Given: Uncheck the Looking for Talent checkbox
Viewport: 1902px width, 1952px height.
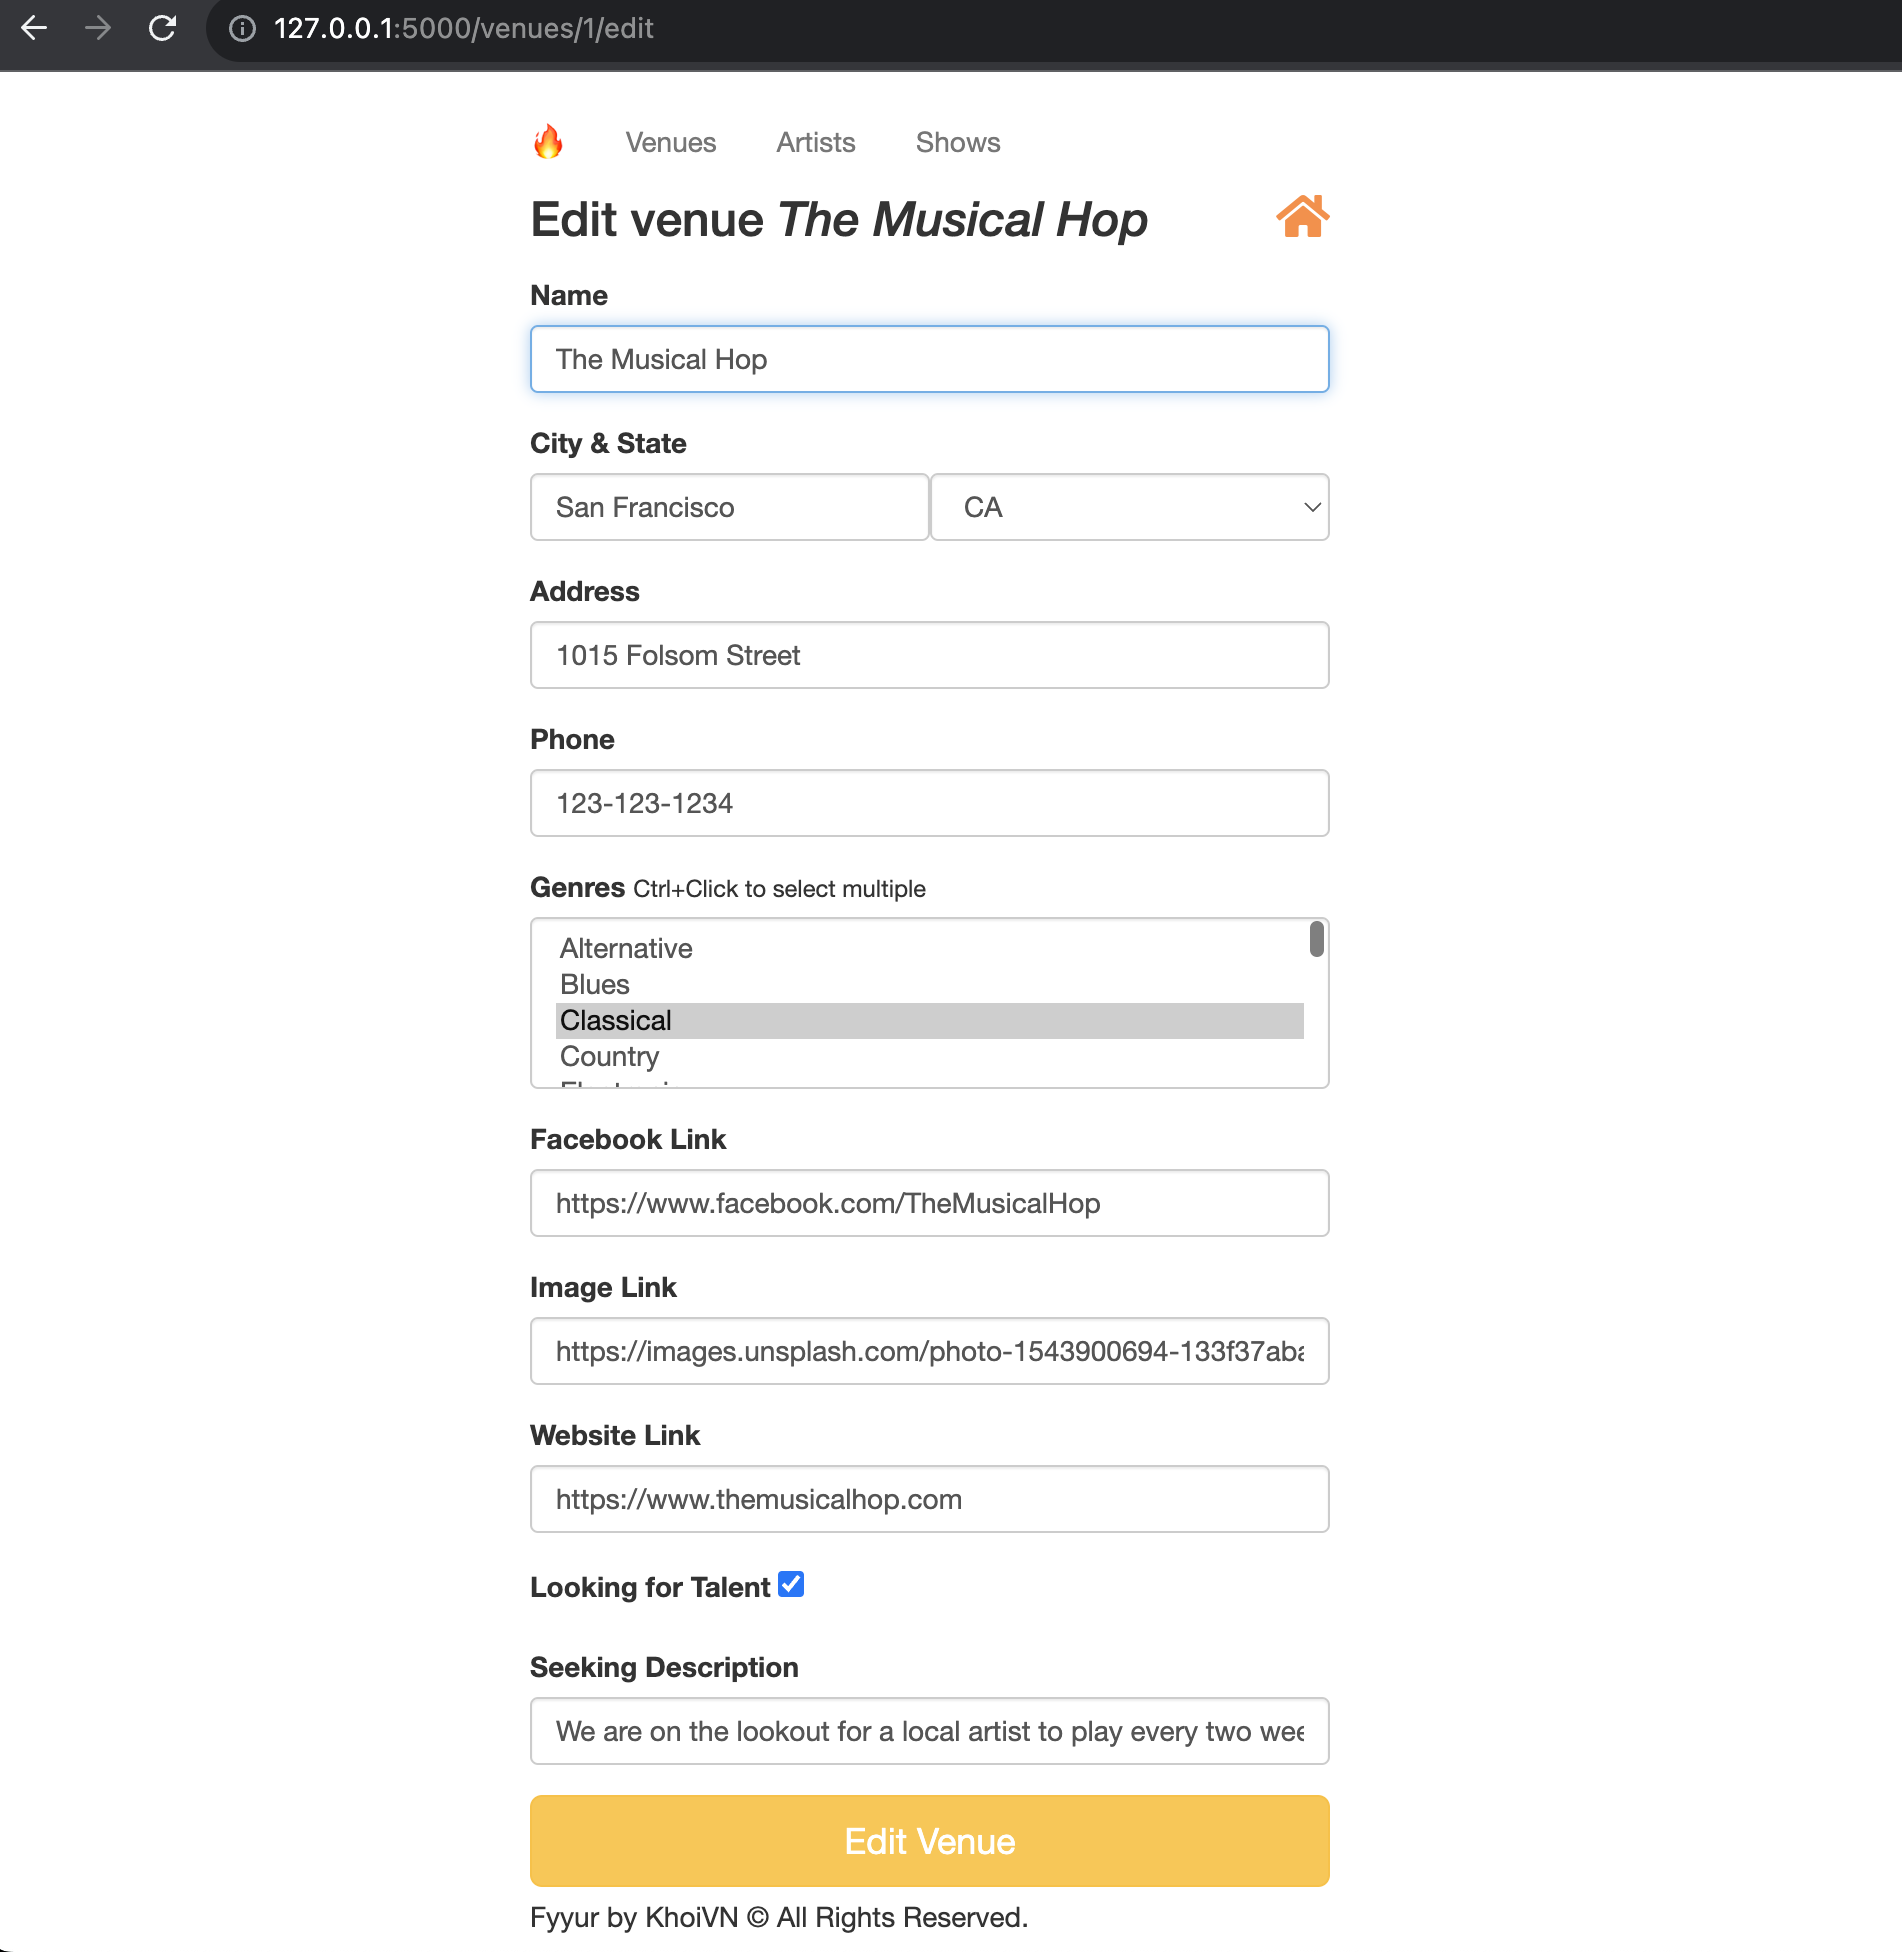Looking at the screenshot, I should point(791,1584).
